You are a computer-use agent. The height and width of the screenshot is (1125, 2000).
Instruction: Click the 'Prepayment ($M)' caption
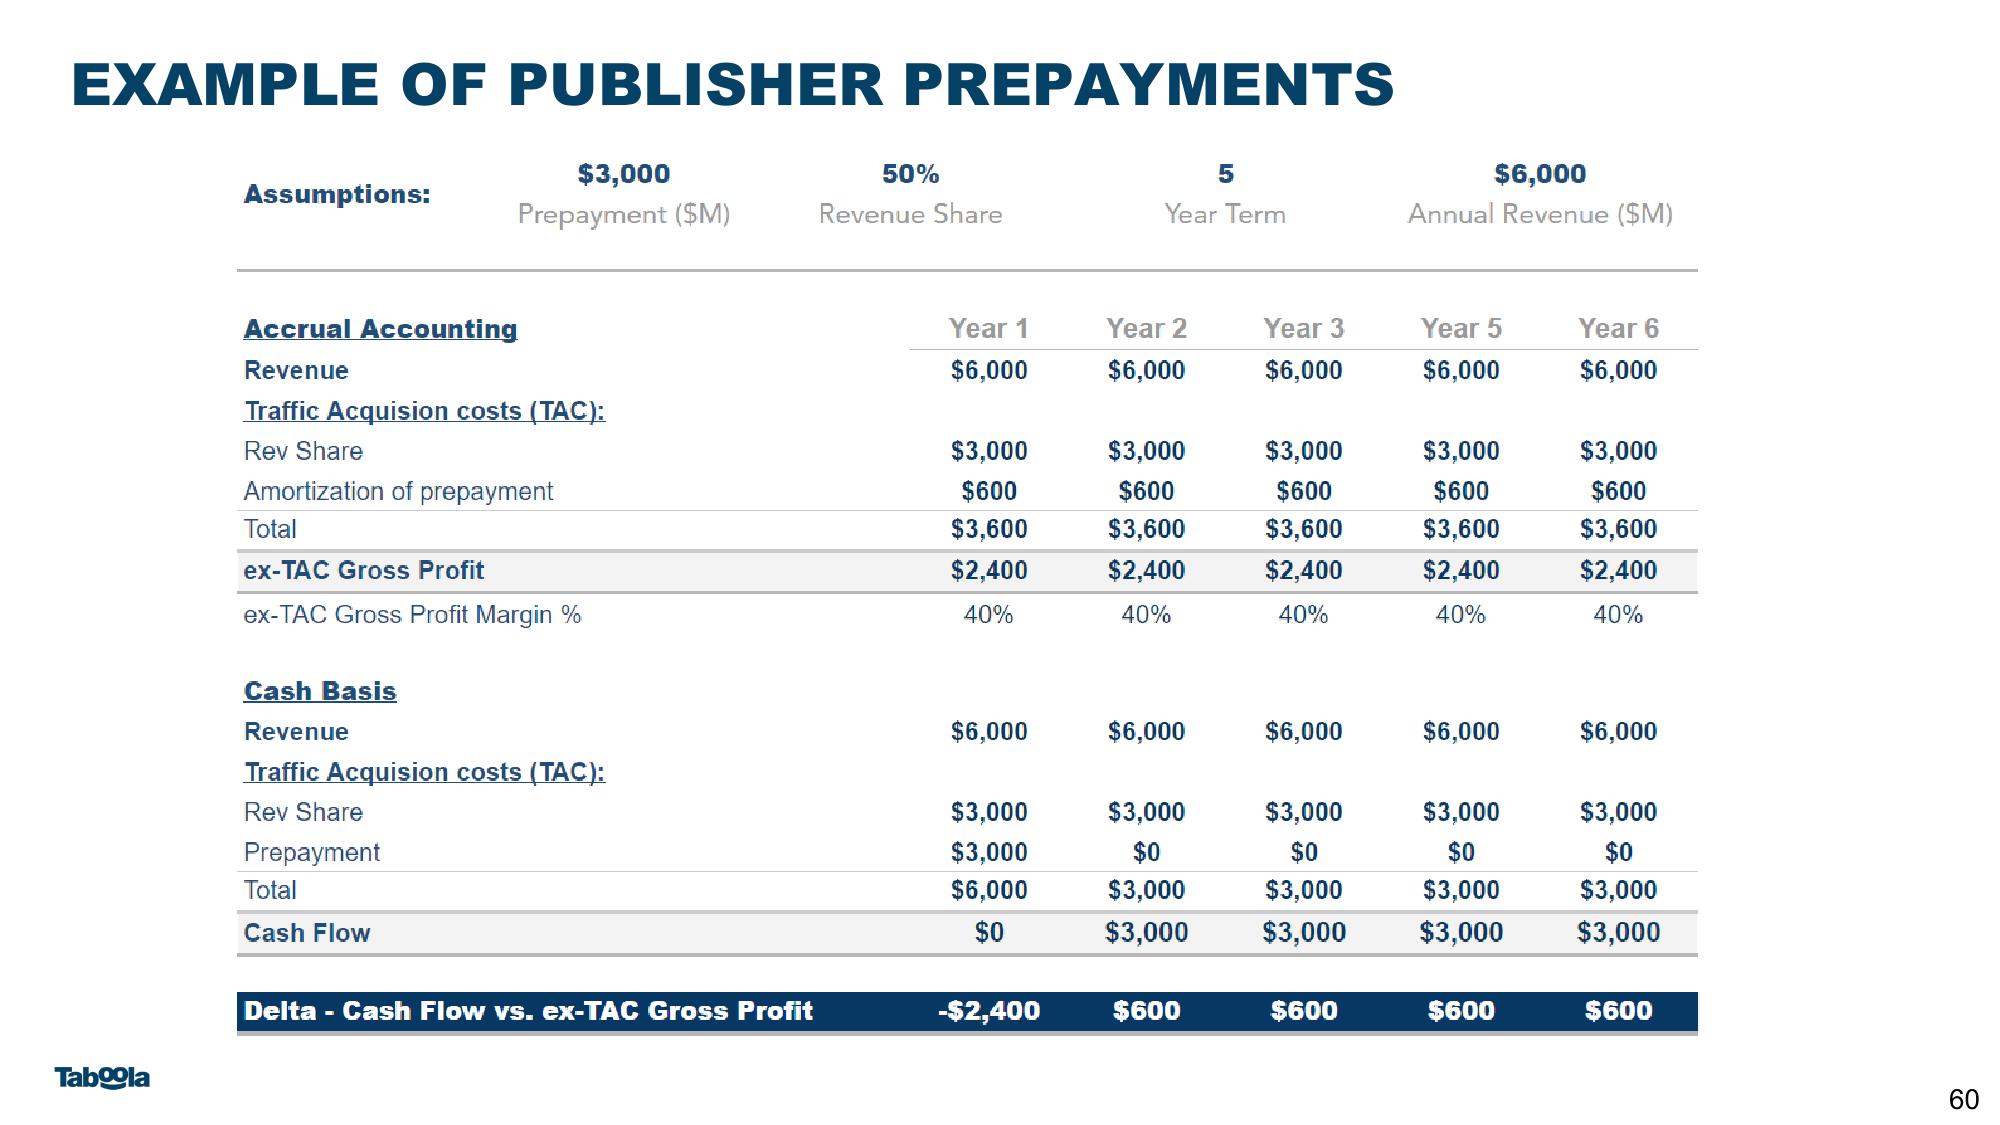tap(624, 215)
